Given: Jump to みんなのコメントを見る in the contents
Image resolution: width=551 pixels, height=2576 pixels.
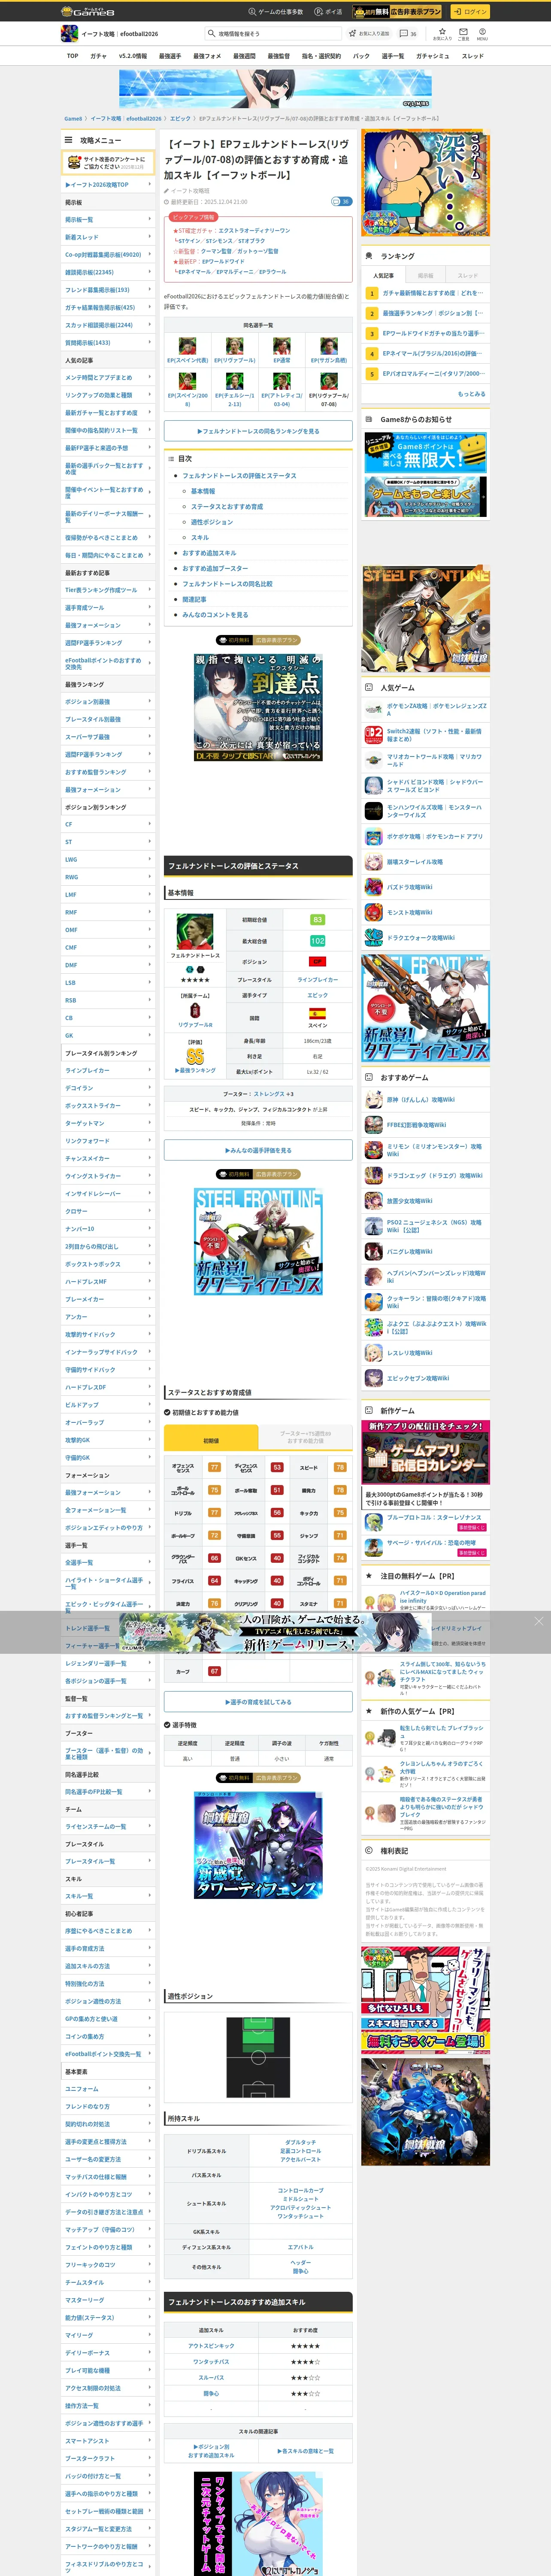Looking at the screenshot, I should pyautogui.click(x=215, y=615).
